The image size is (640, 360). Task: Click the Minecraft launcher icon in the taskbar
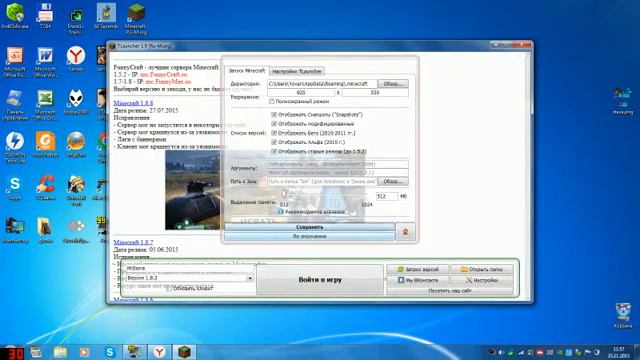point(184,352)
